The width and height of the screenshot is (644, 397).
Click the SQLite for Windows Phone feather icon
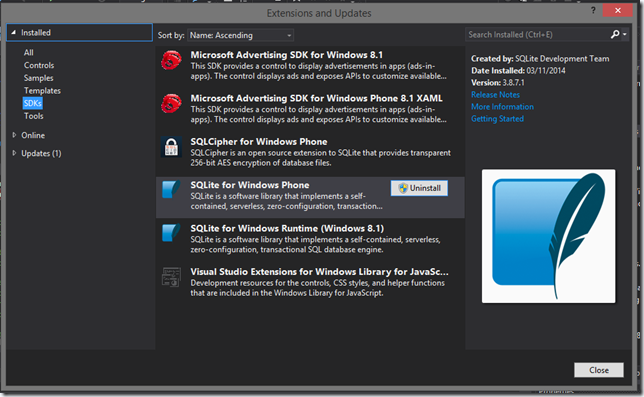click(x=171, y=189)
